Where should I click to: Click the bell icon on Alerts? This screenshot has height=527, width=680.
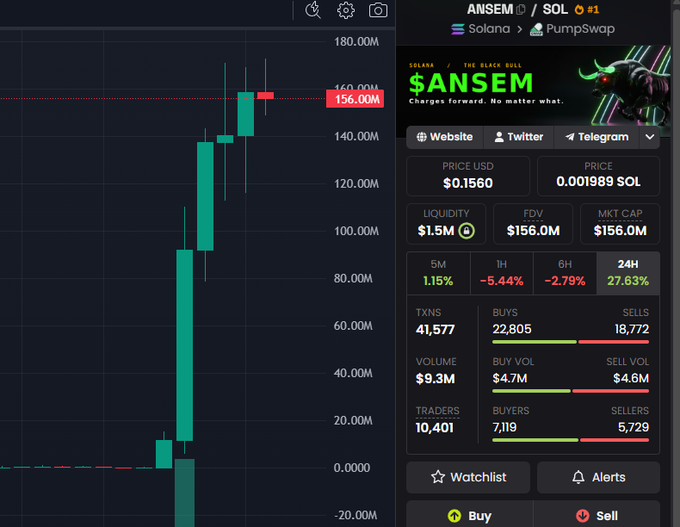point(578,477)
